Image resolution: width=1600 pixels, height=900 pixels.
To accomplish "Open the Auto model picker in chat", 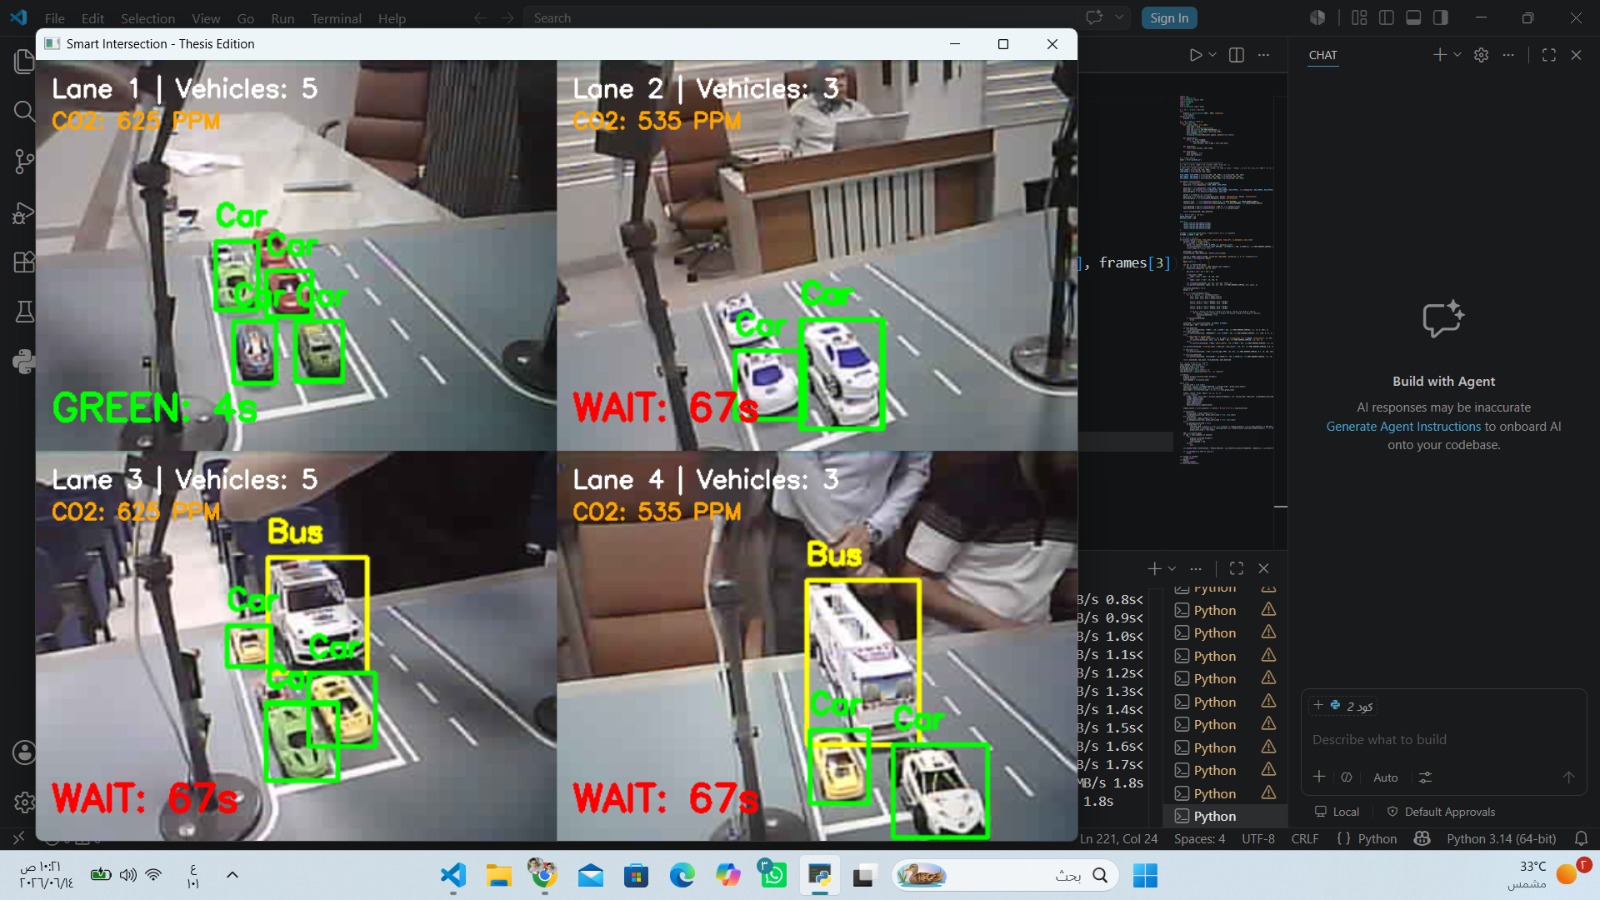I will [x=1385, y=777].
